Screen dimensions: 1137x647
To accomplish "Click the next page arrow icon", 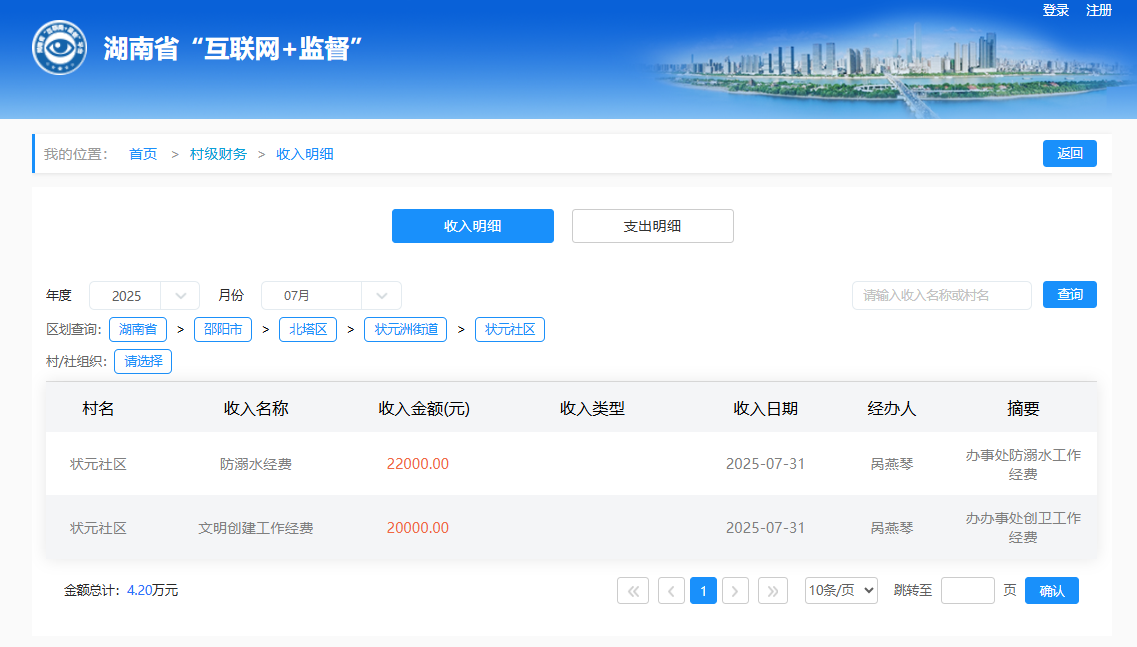I will tap(735, 591).
